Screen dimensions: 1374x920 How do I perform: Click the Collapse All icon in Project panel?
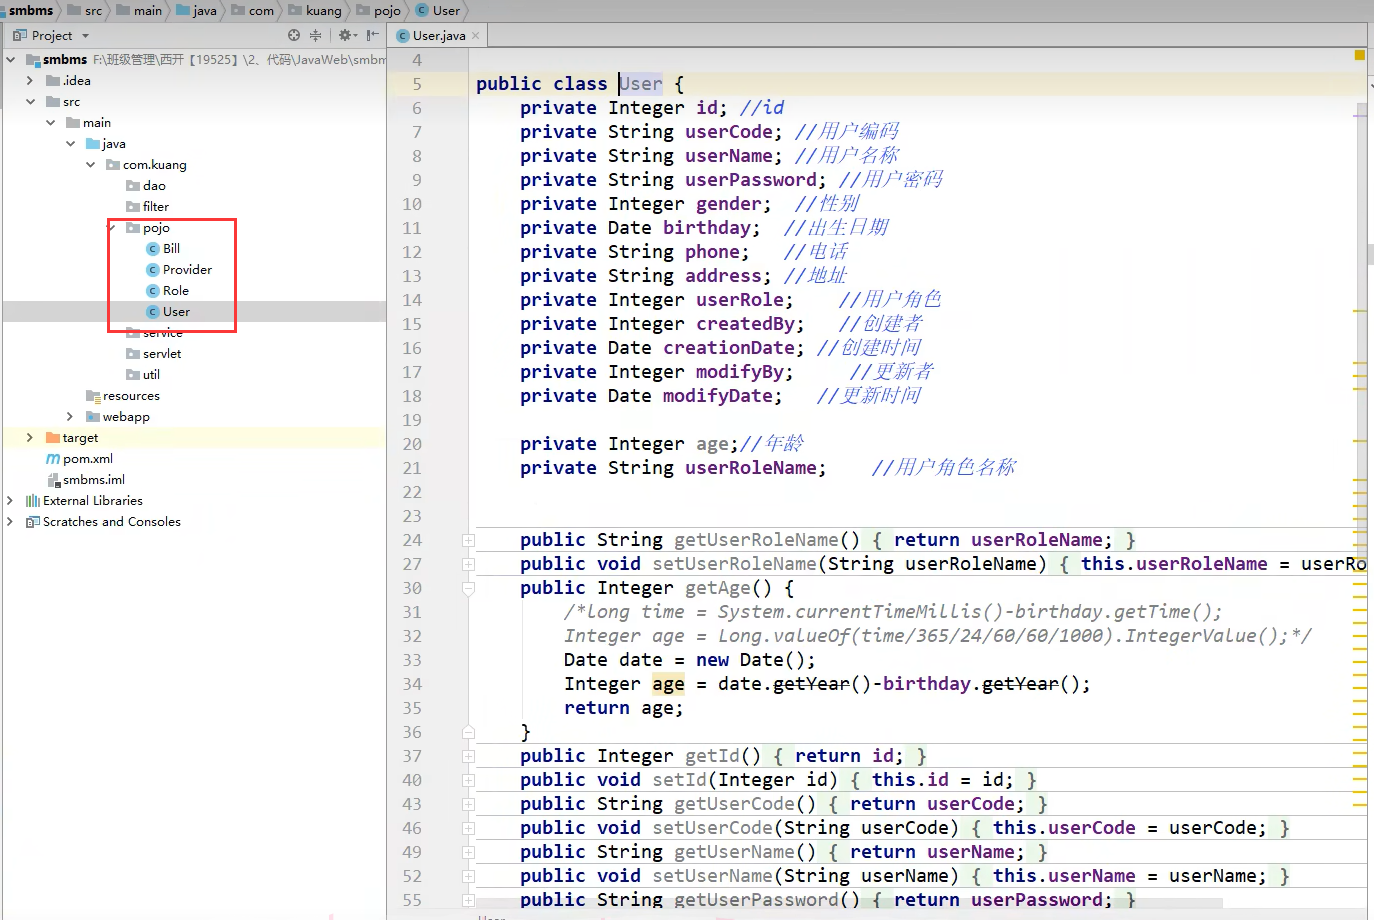click(x=316, y=35)
